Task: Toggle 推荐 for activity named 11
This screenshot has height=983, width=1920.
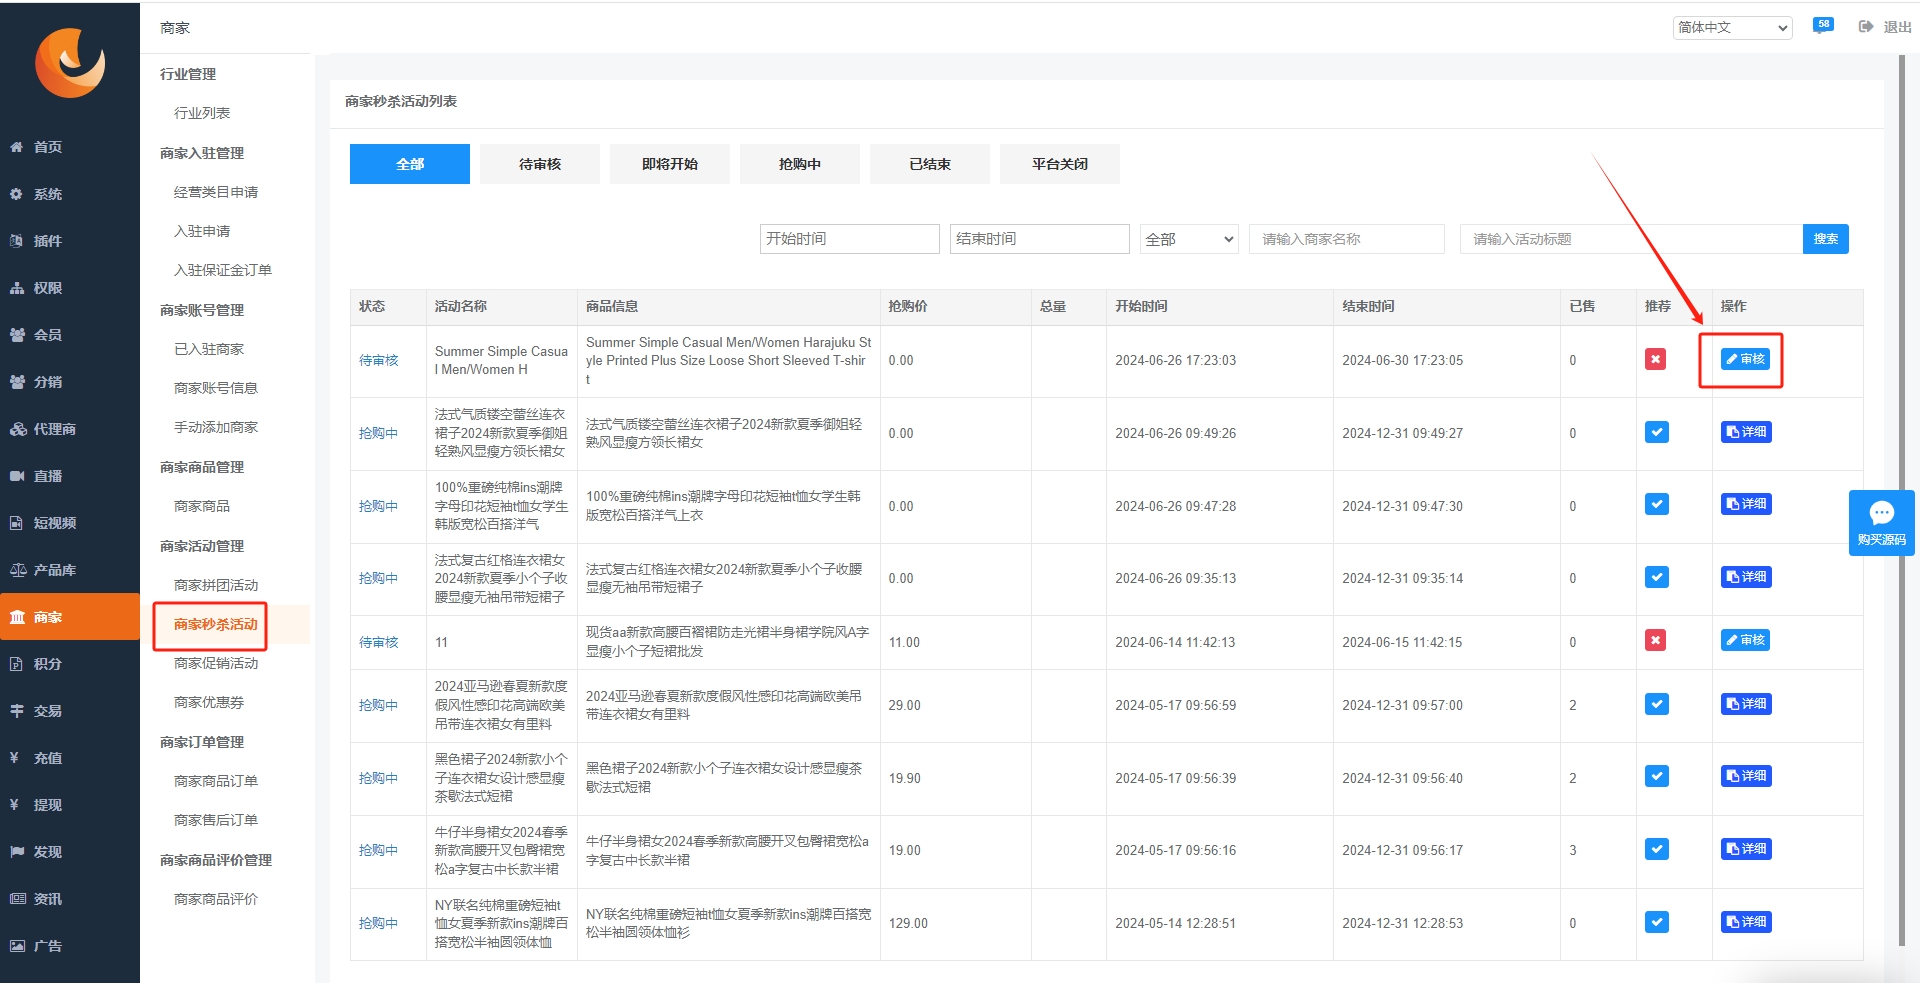Action: (1656, 640)
